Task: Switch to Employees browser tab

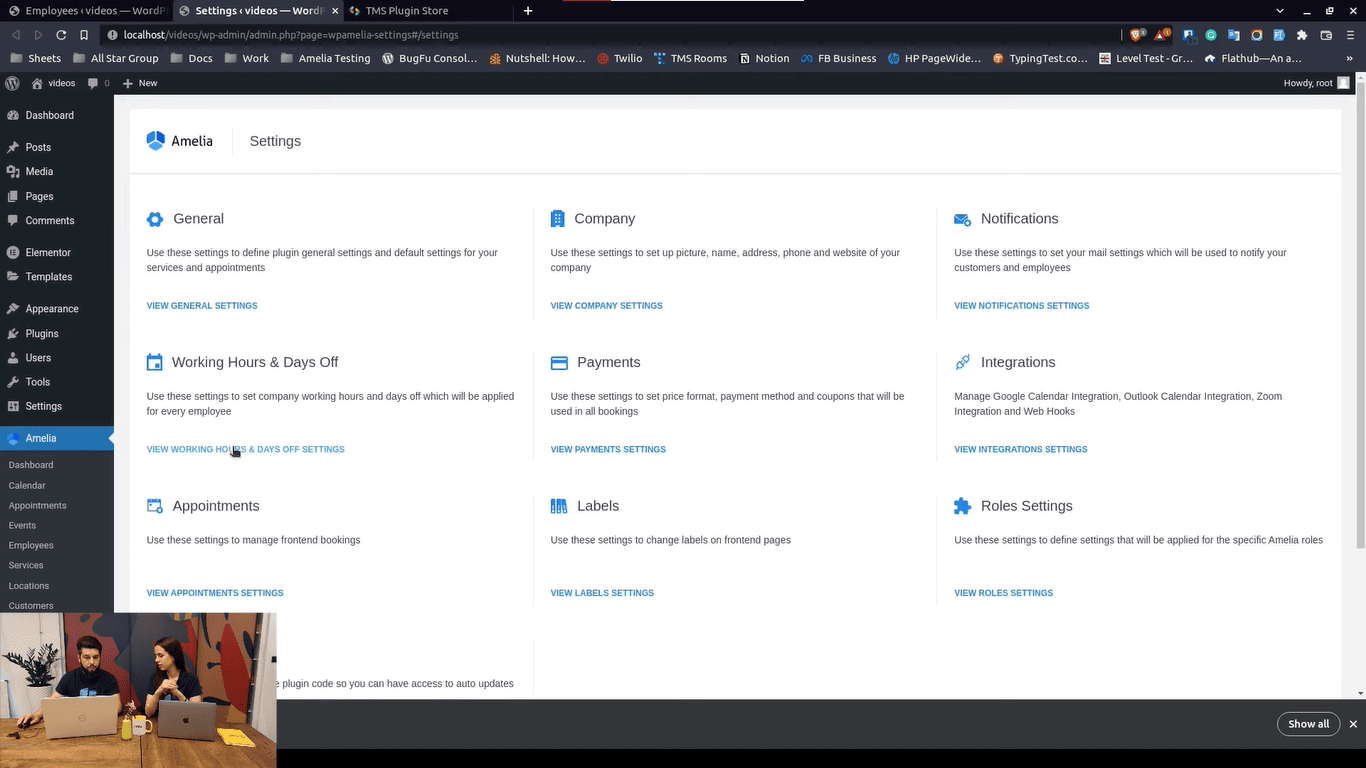Action: pyautogui.click(x=86, y=11)
